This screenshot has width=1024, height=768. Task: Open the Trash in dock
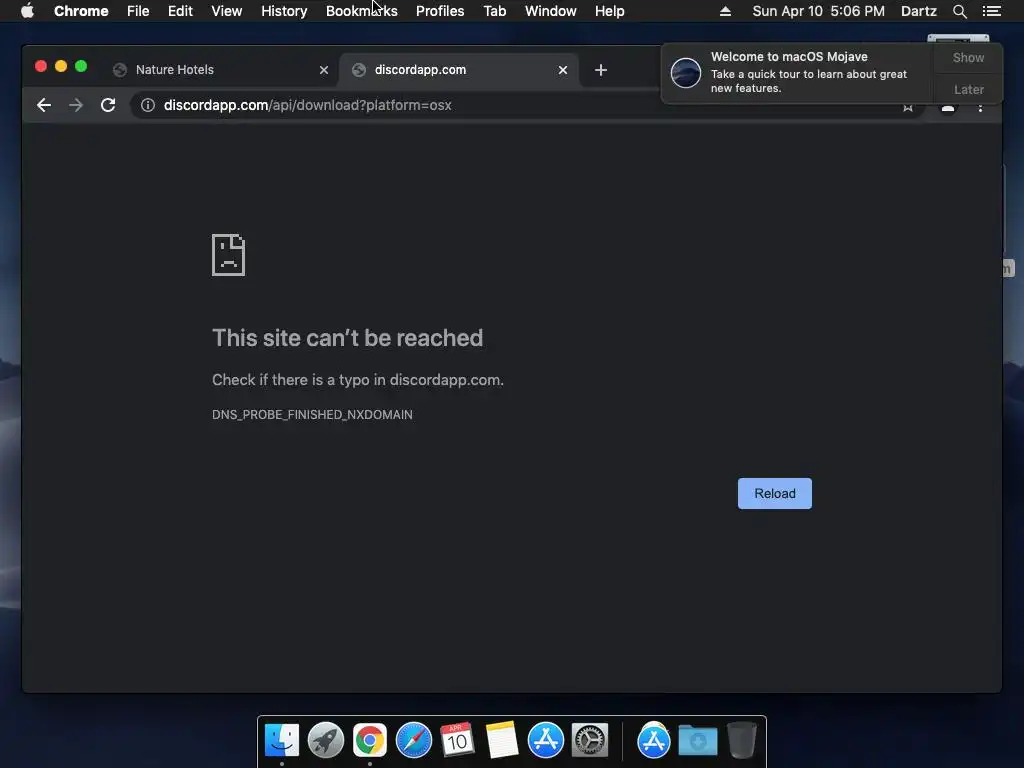coord(742,740)
